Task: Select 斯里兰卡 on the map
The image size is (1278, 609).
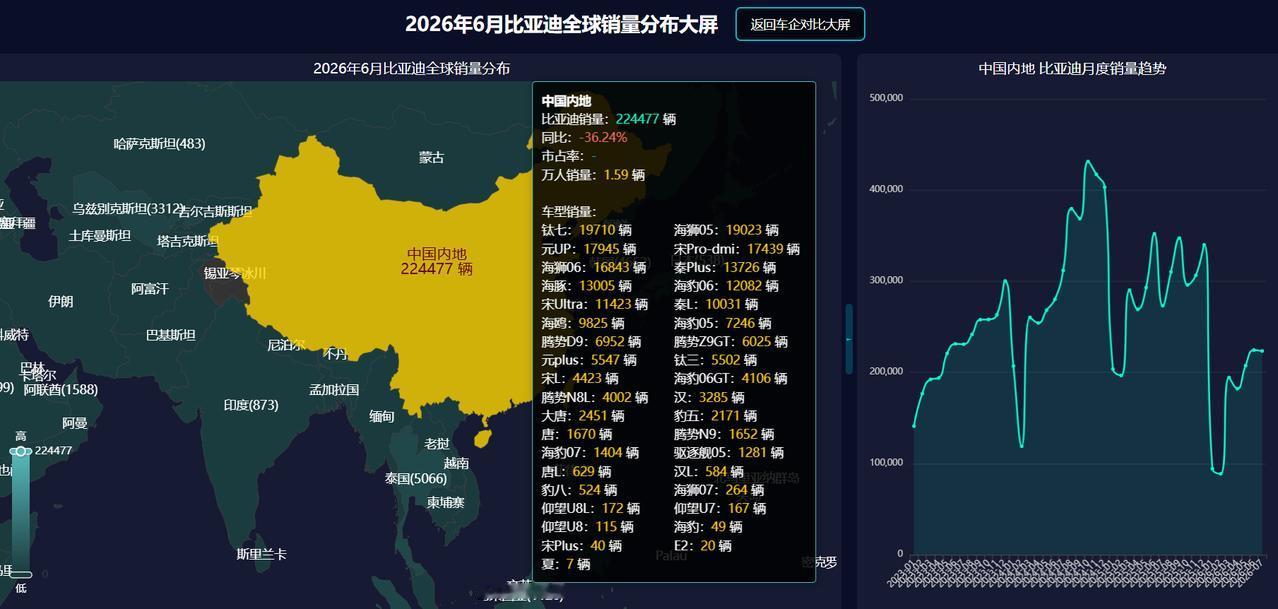Action: [262, 554]
